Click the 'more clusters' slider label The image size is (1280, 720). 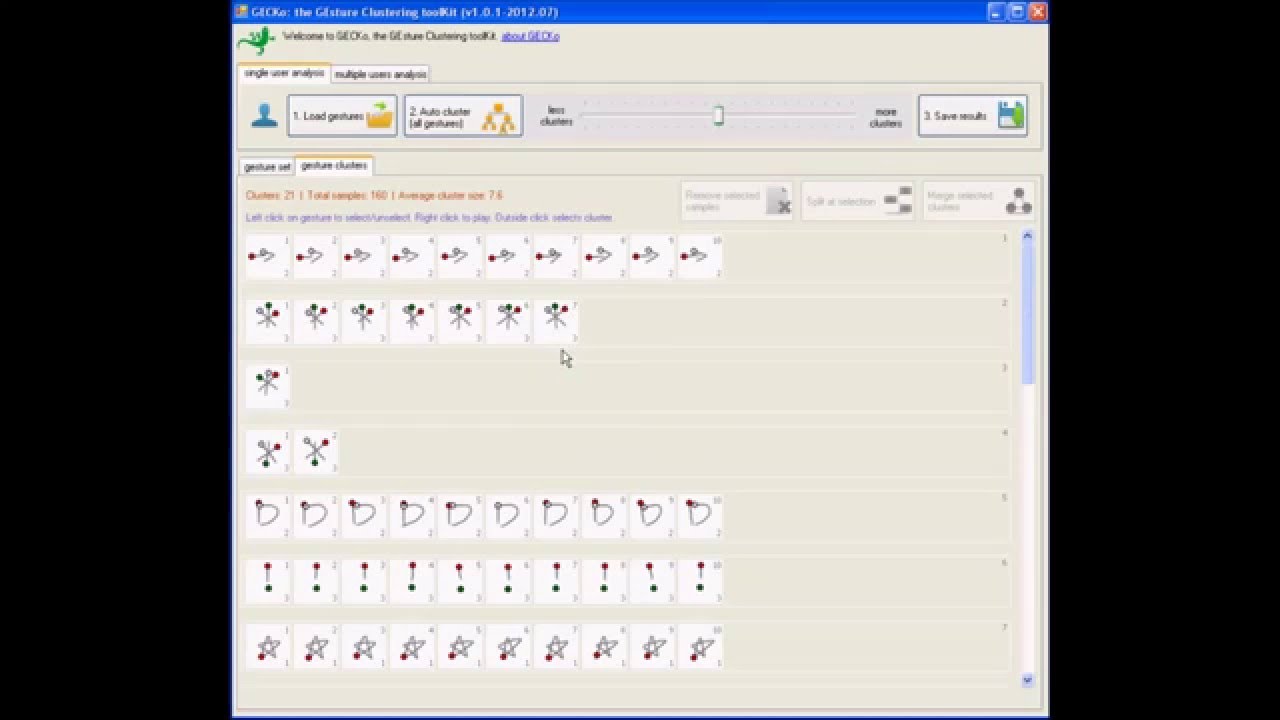[885, 118]
